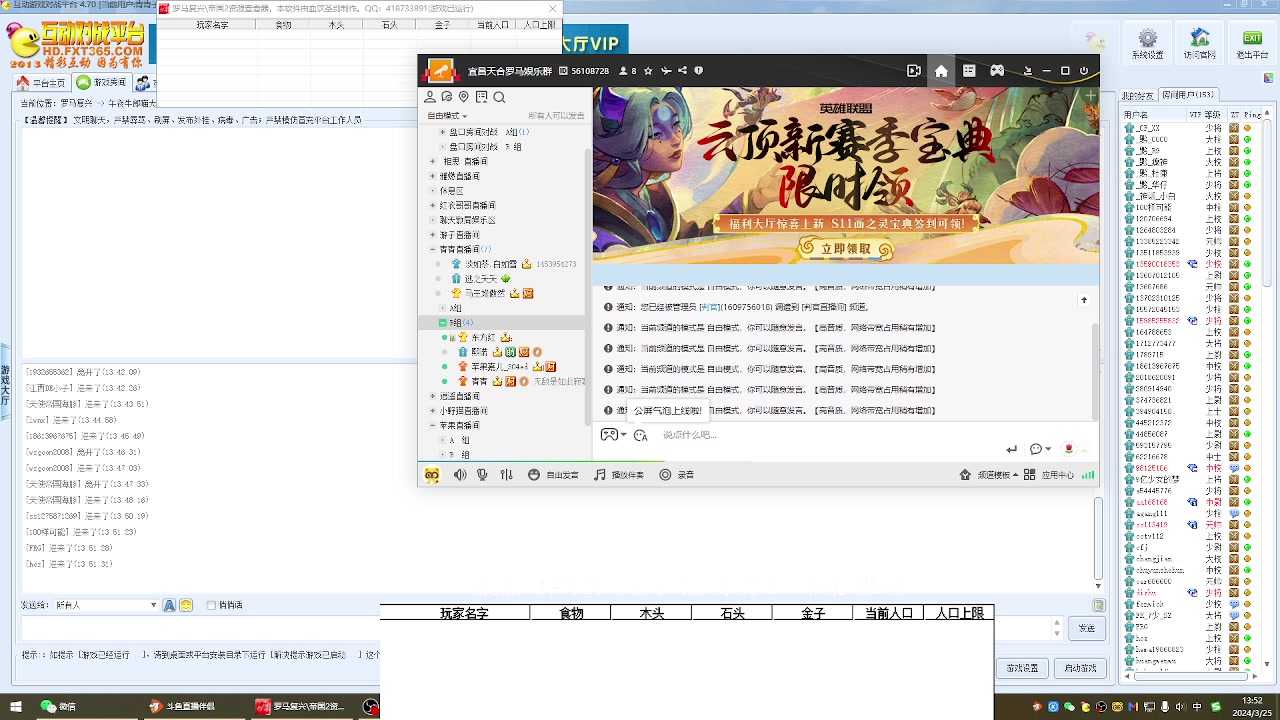
Task: Jump to top of chat with arrow button
Action: click(1084, 300)
